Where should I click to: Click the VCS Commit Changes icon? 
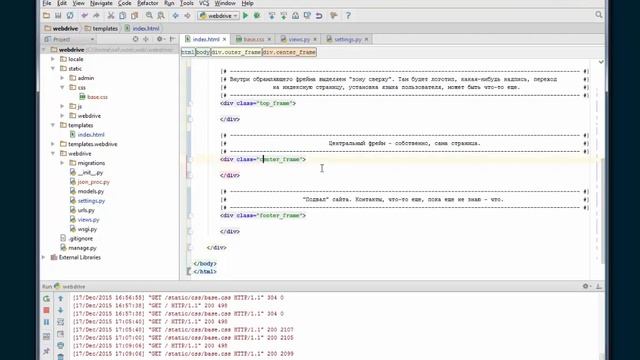283,16
